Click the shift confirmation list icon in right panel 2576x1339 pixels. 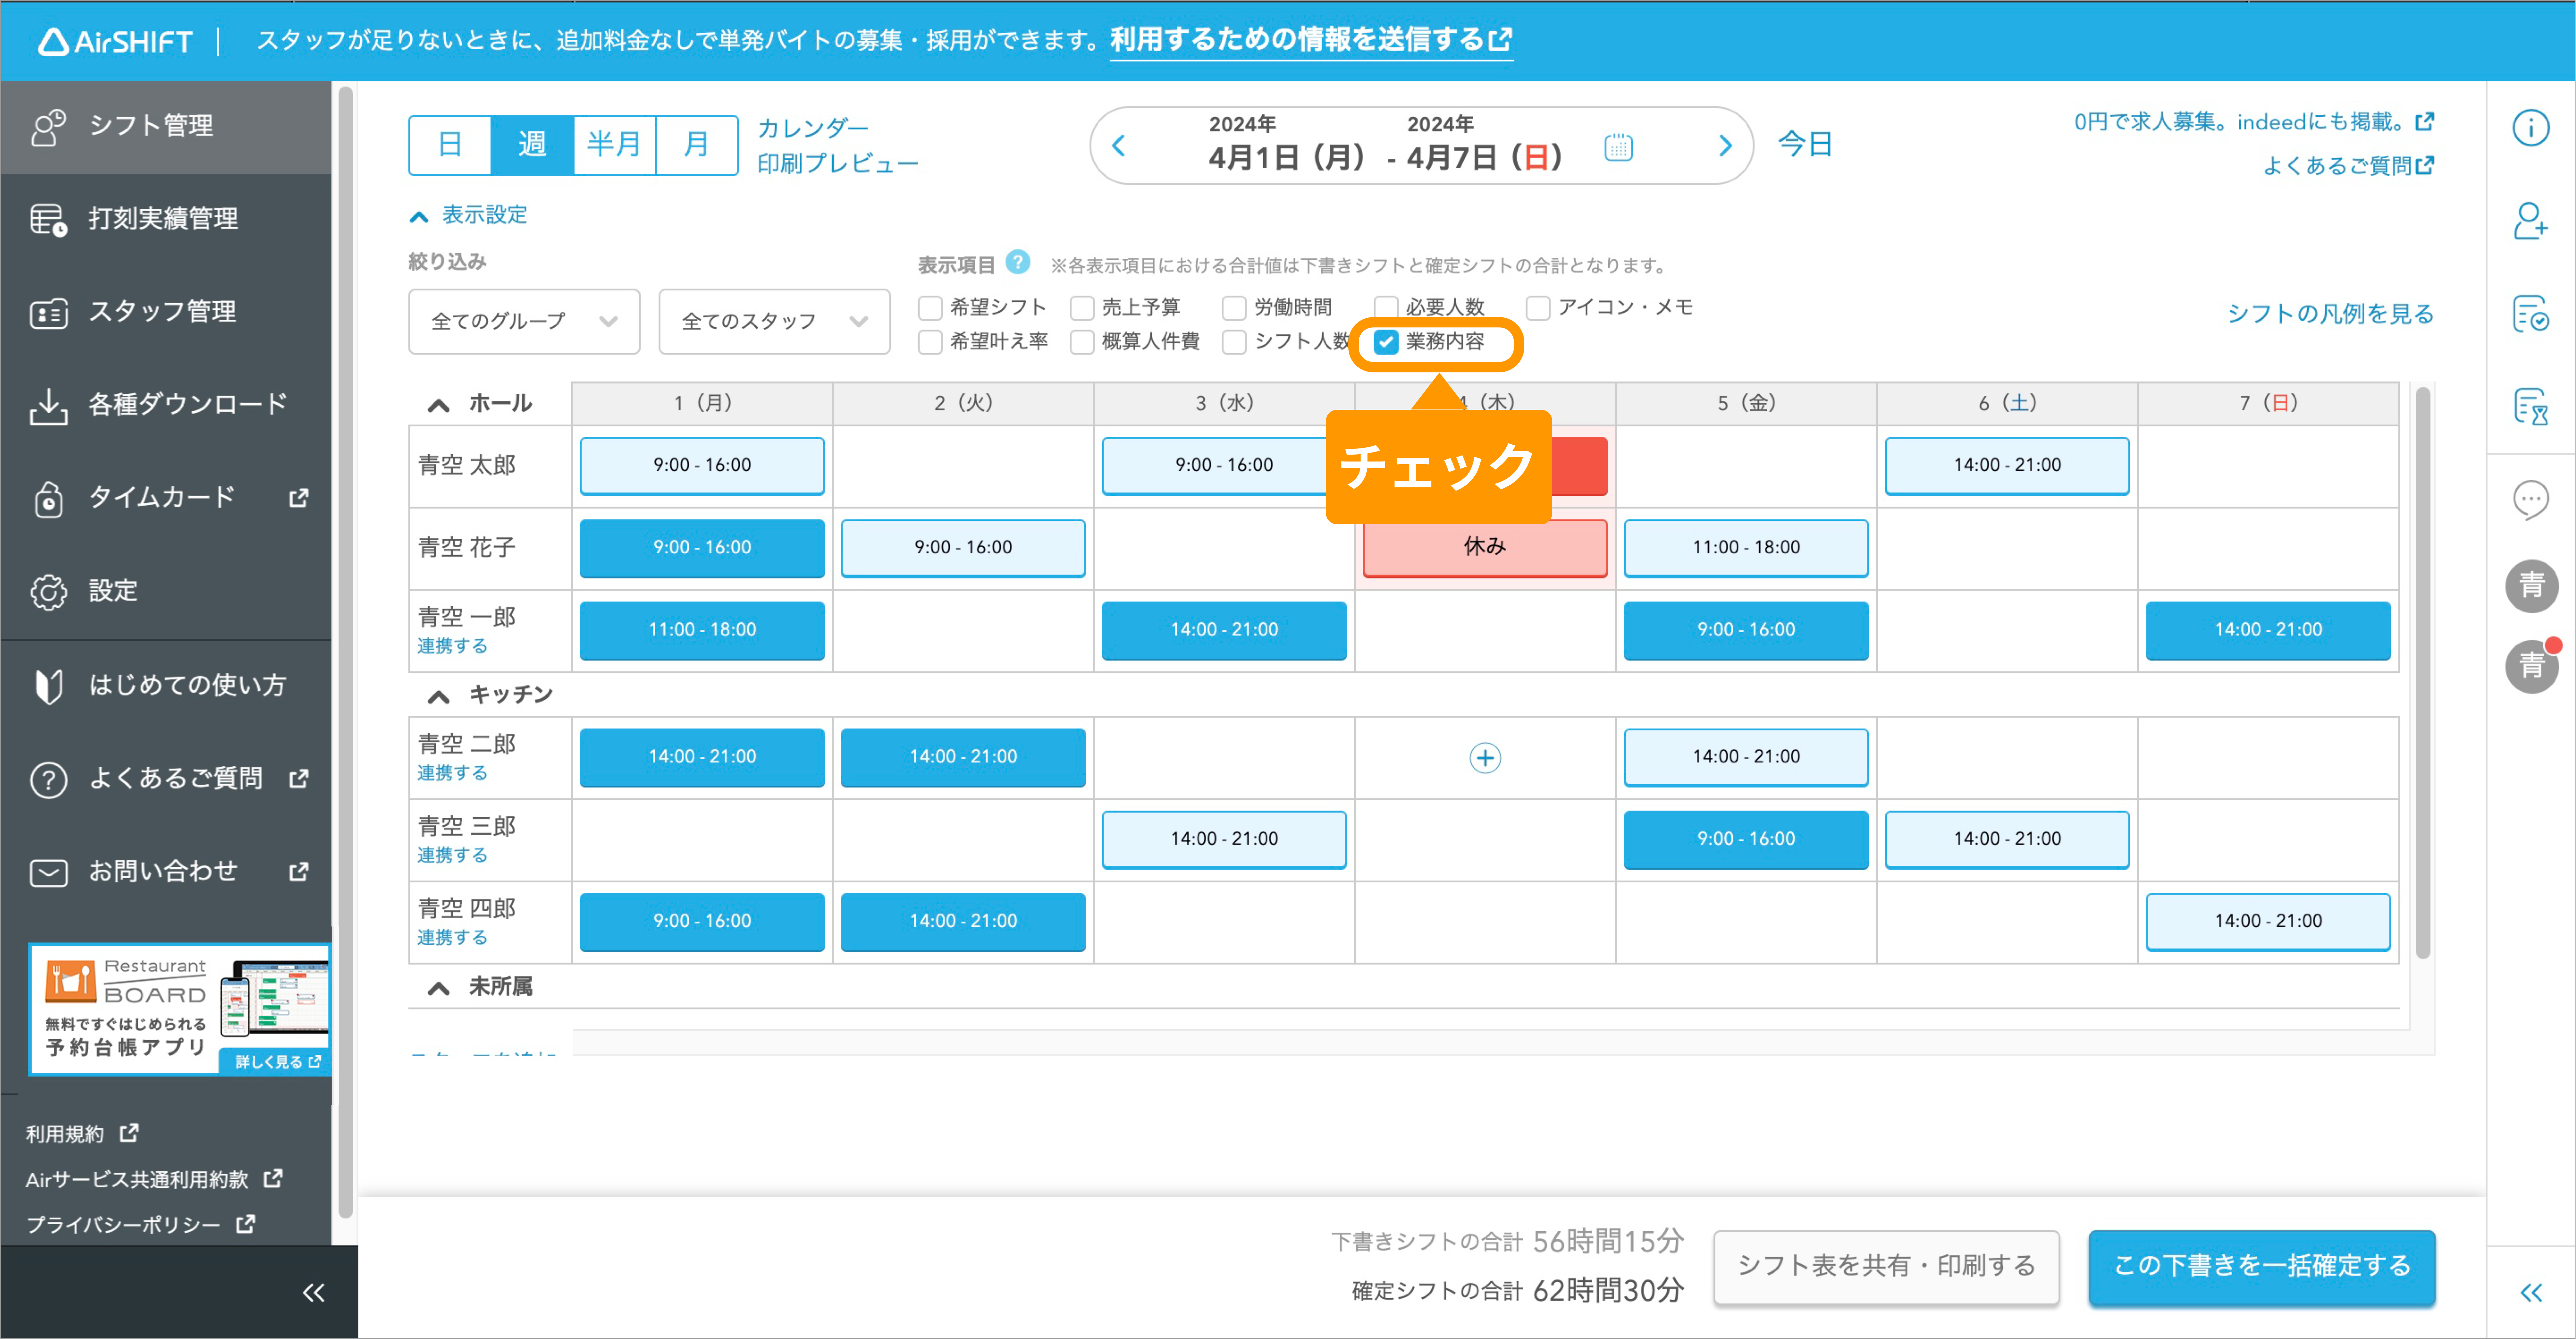[x=2531, y=314]
